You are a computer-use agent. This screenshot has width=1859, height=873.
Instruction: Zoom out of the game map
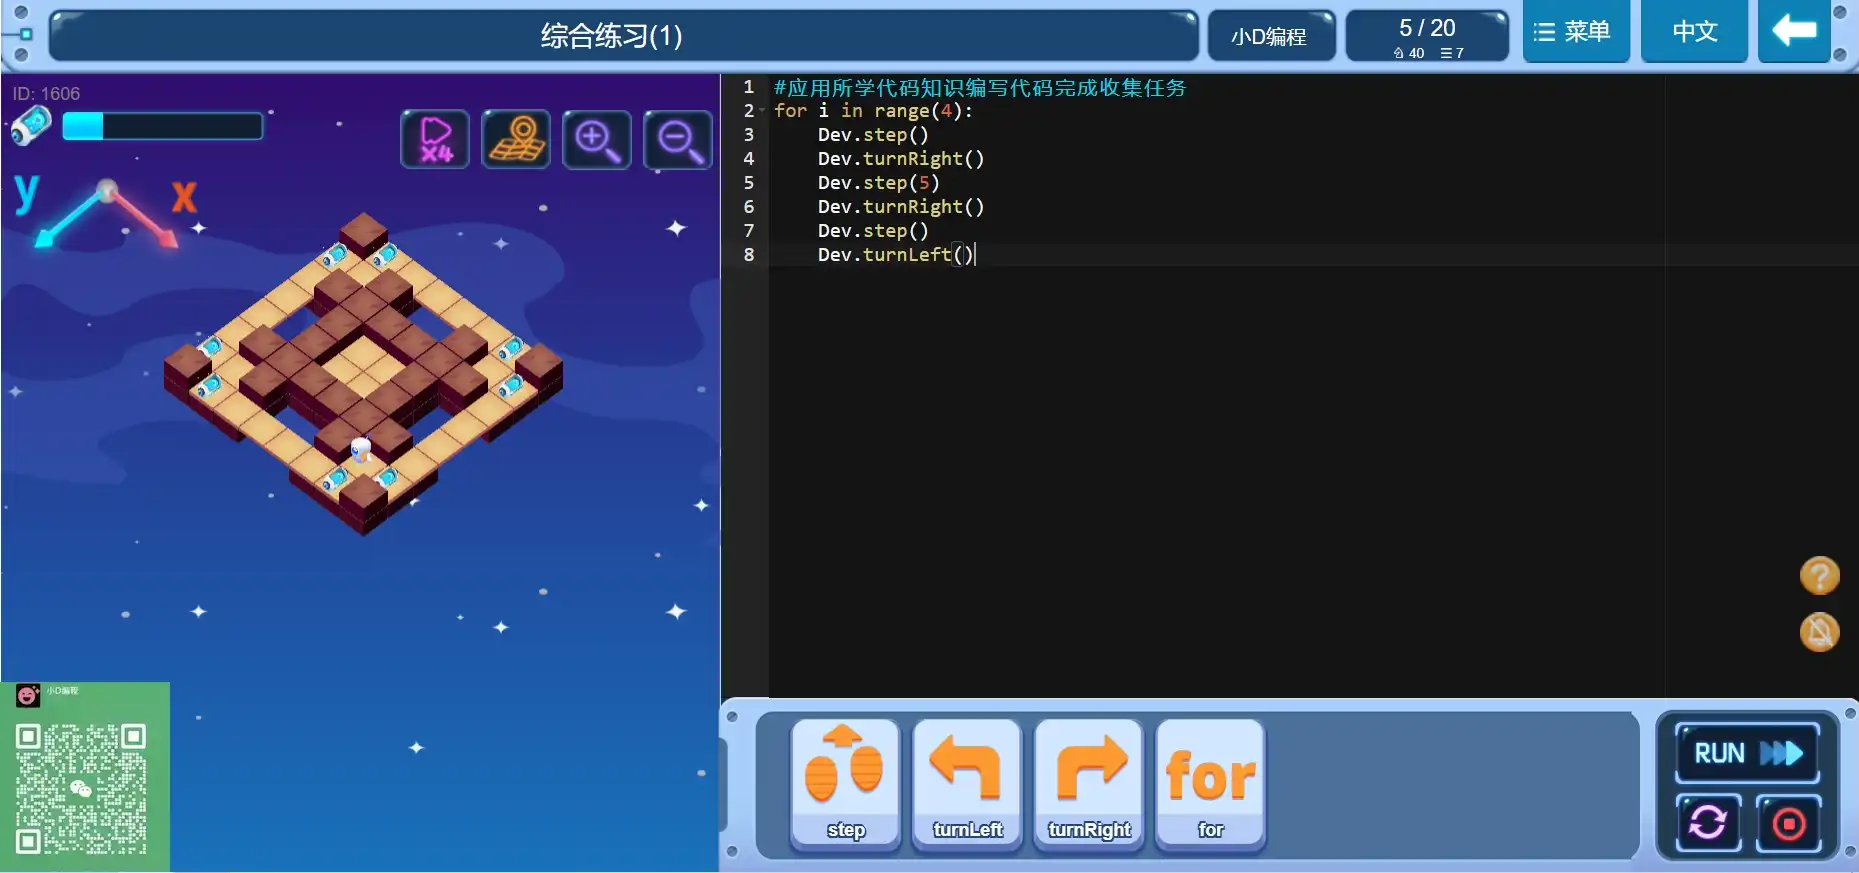[678, 139]
